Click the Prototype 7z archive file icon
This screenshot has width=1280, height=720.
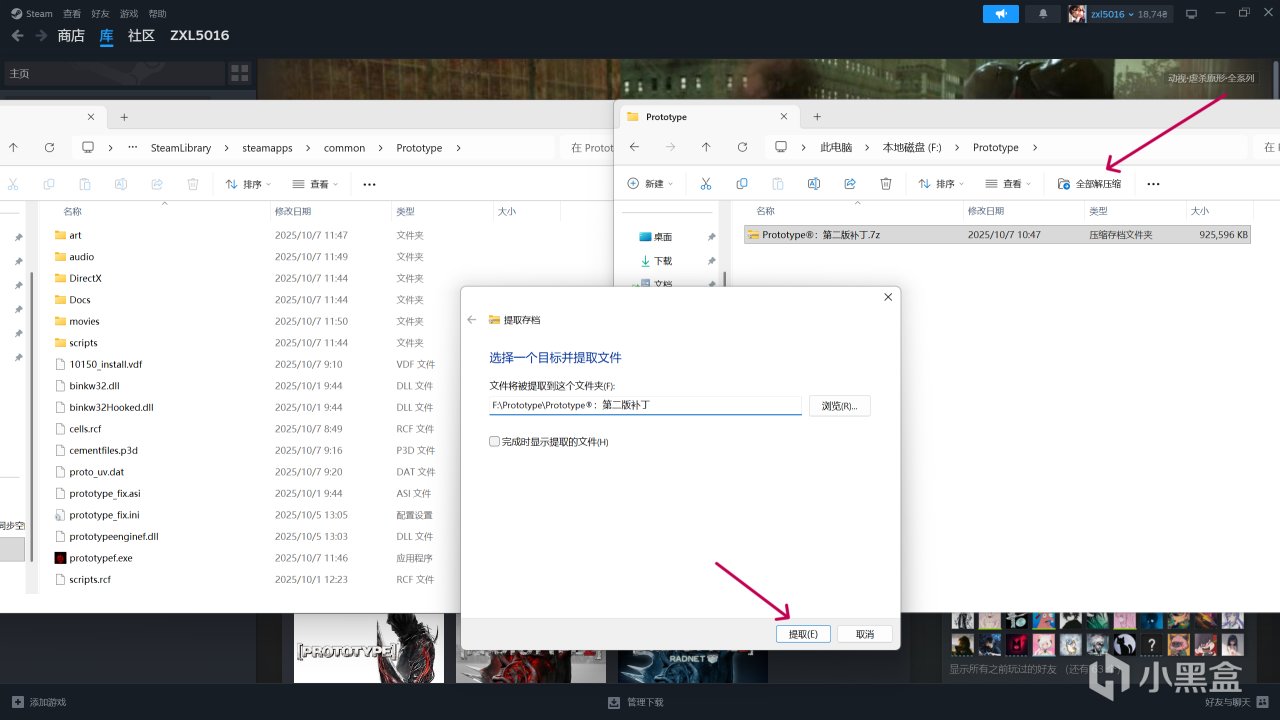pos(753,235)
